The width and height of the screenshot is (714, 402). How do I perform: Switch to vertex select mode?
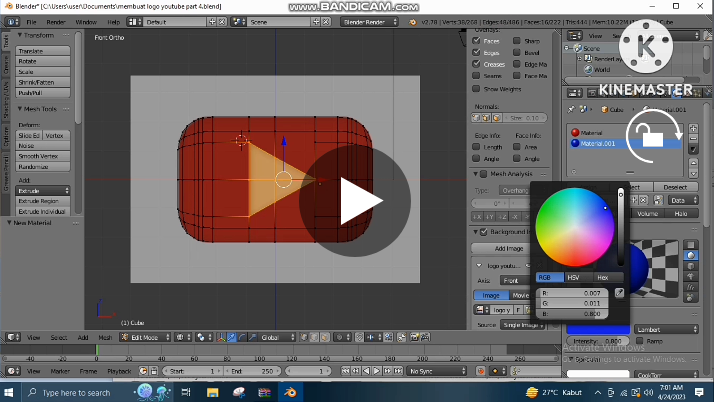(304, 337)
